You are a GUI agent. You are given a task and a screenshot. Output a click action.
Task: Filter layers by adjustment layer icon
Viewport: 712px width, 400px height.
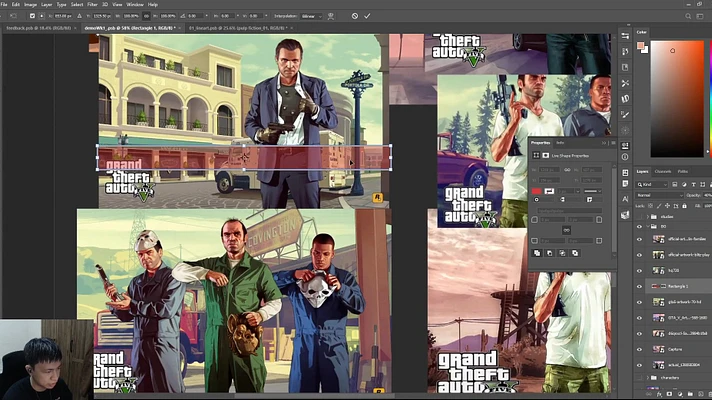coord(684,184)
